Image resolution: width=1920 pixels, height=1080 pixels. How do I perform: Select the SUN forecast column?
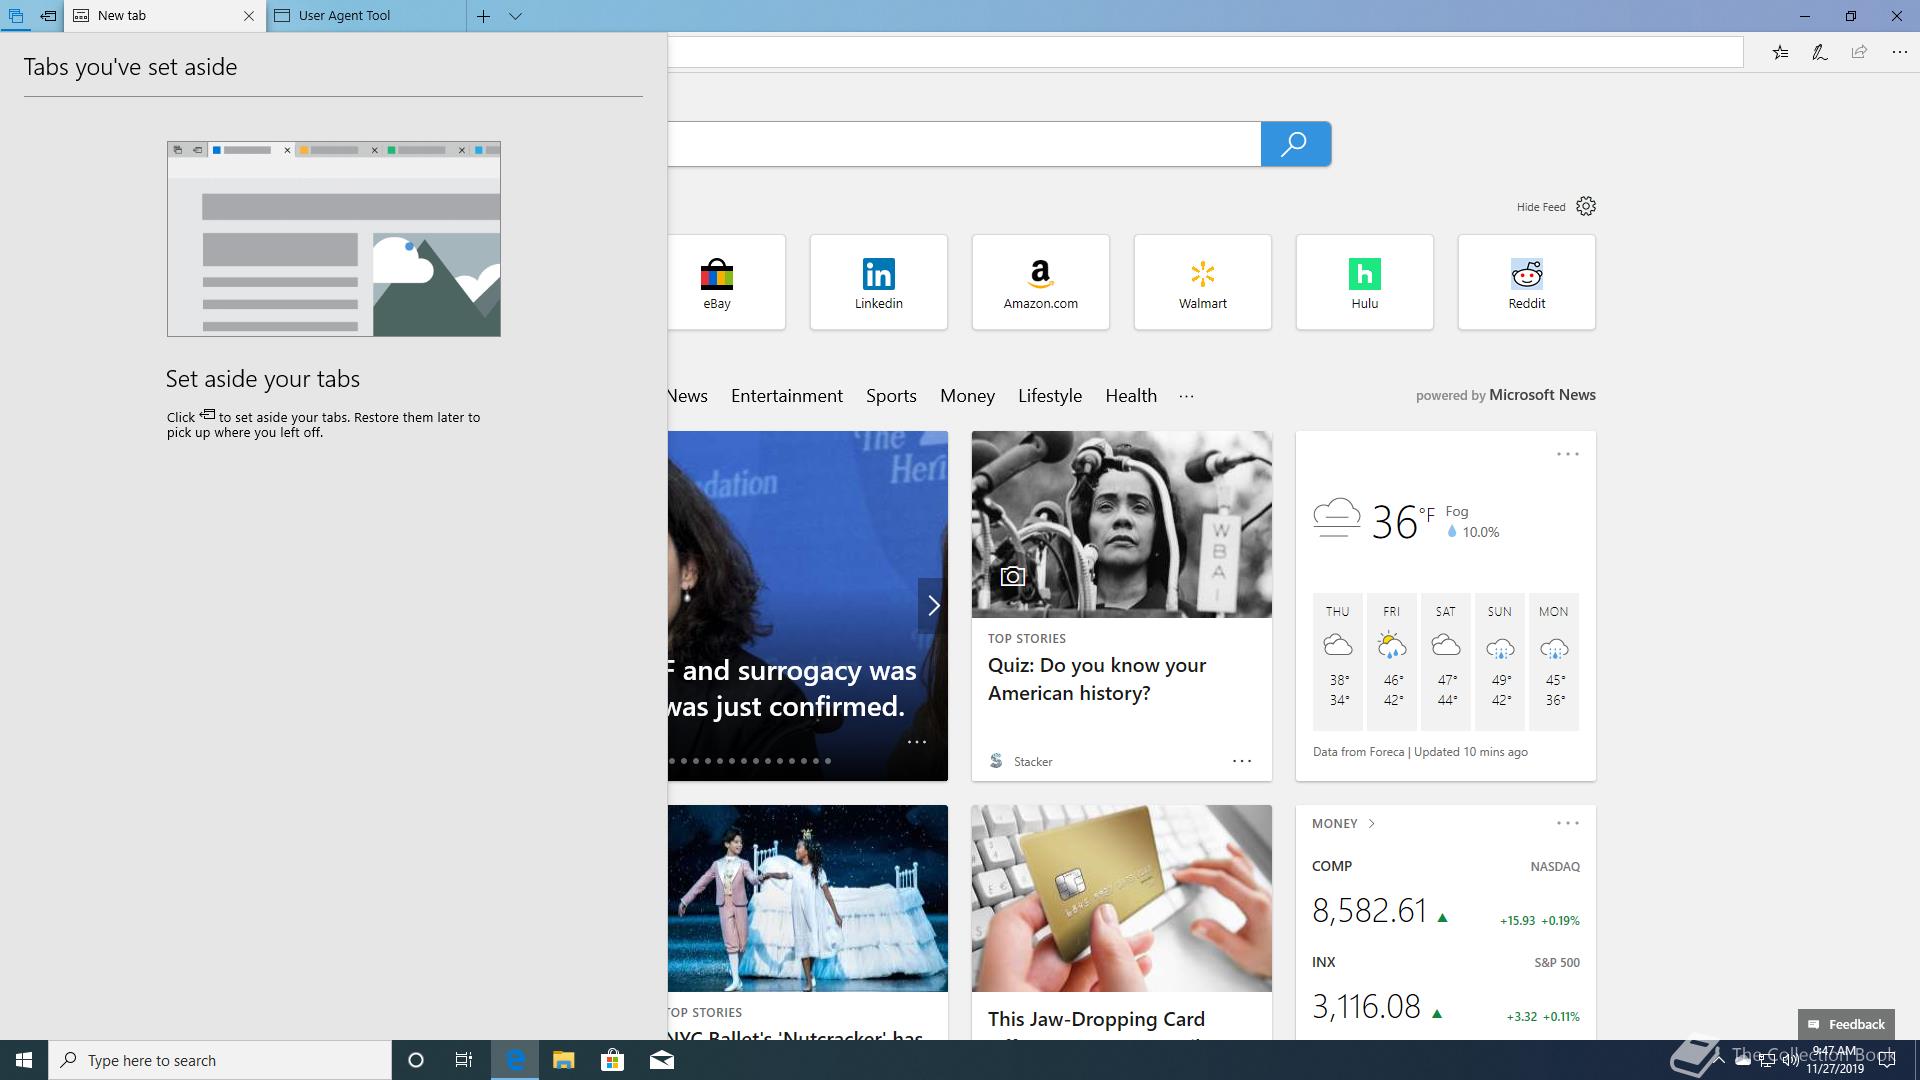point(1500,662)
